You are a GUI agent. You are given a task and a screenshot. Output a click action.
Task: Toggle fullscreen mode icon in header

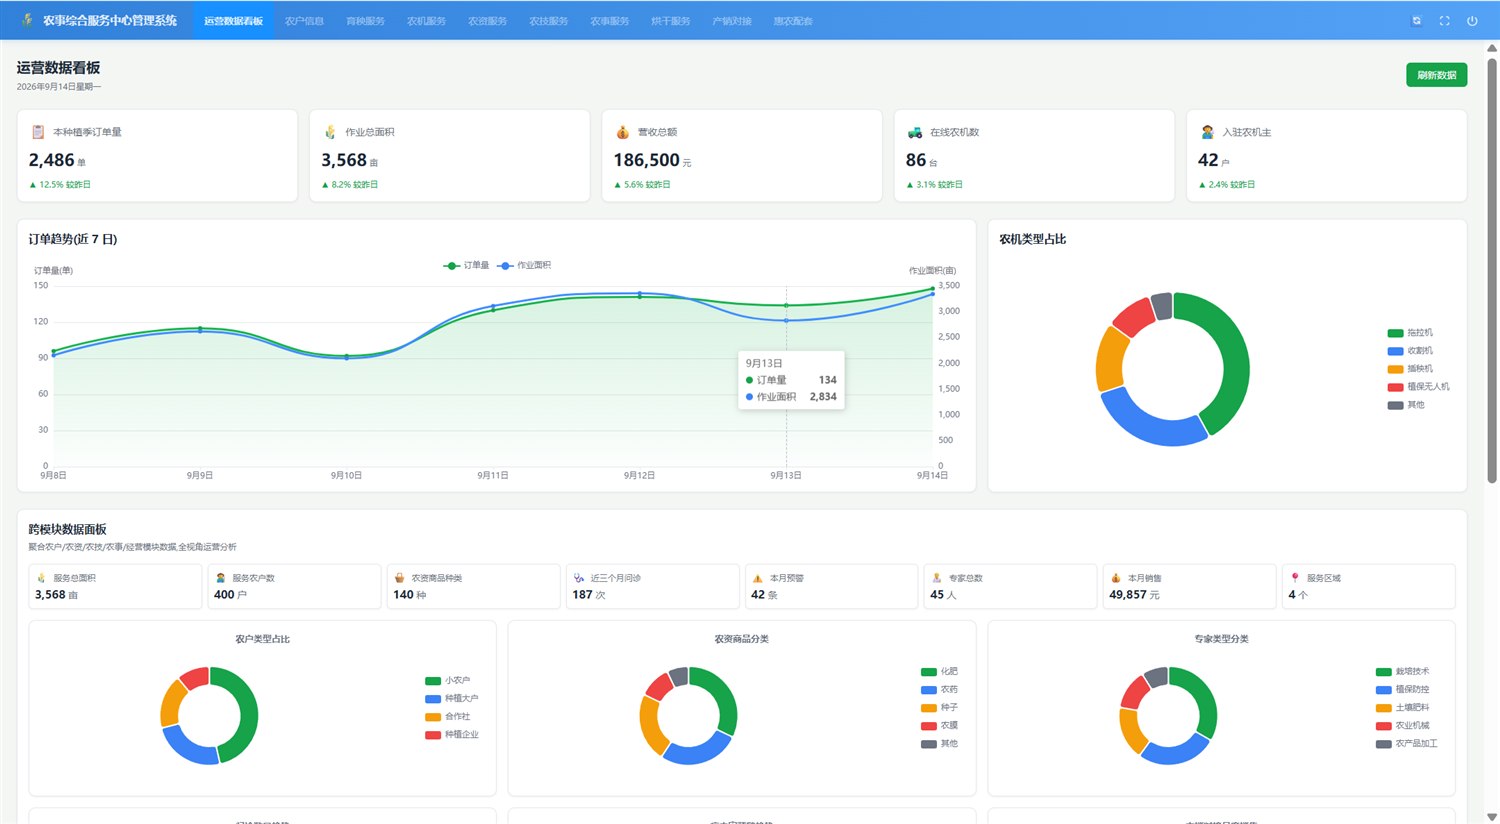(1444, 21)
